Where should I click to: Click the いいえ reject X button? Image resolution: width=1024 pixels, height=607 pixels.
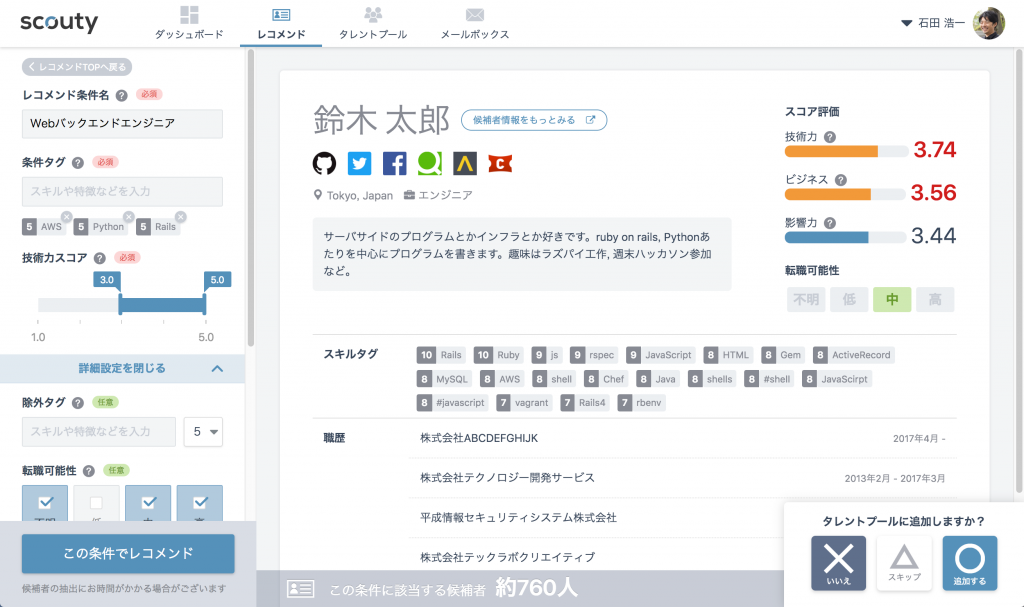(x=838, y=563)
